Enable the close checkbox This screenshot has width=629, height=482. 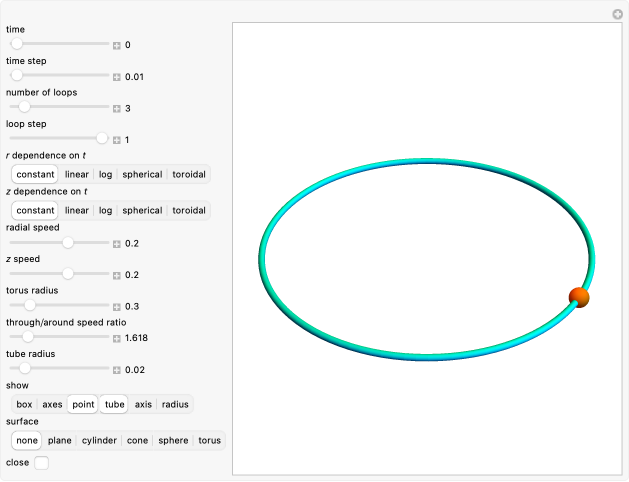[x=41, y=463]
